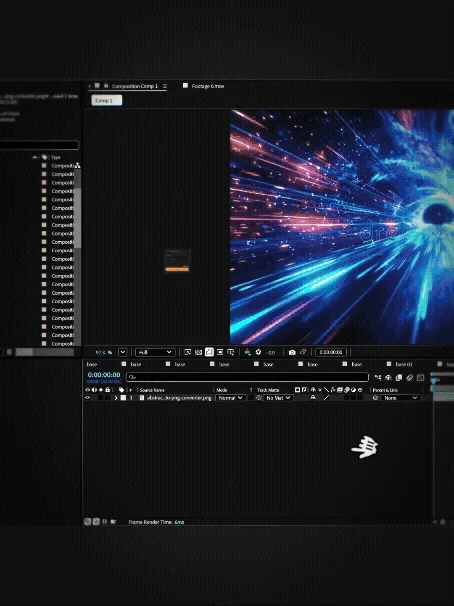The image size is (454, 606).
Task: Open the Normal blending mode dropdown
Action: pyautogui.click(x=230, y=398)
